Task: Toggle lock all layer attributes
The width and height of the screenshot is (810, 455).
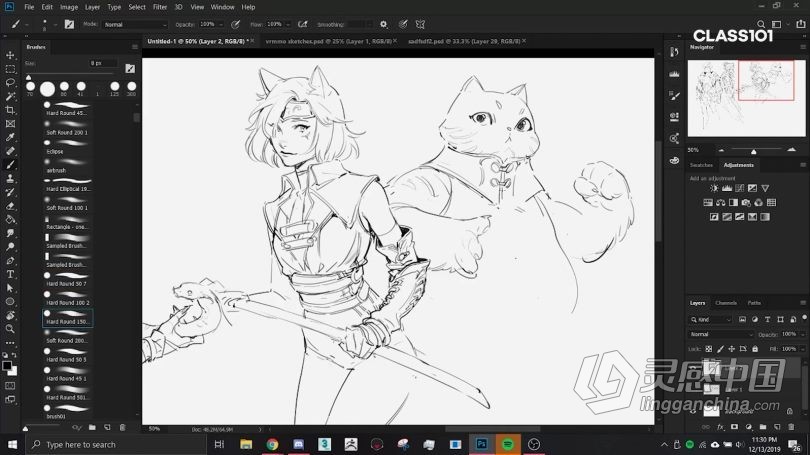Action: tap(755, 349)
